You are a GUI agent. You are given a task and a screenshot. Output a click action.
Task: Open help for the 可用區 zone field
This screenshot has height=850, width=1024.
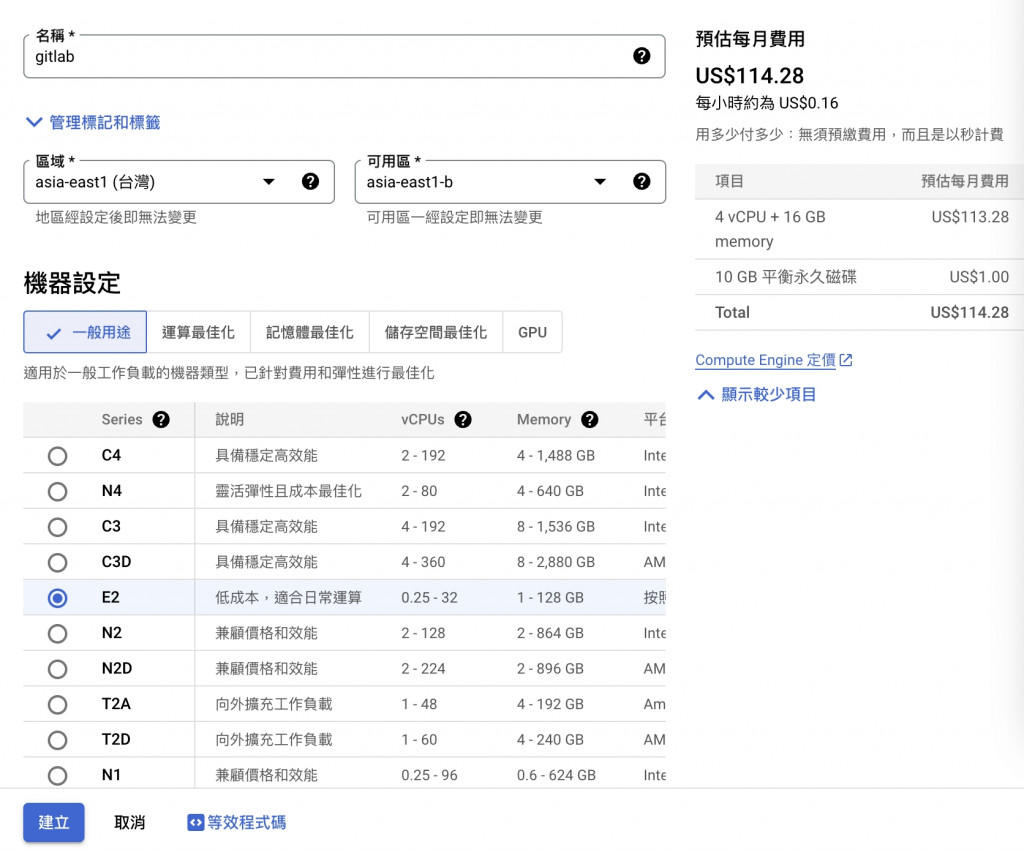(x=641, y=181)
